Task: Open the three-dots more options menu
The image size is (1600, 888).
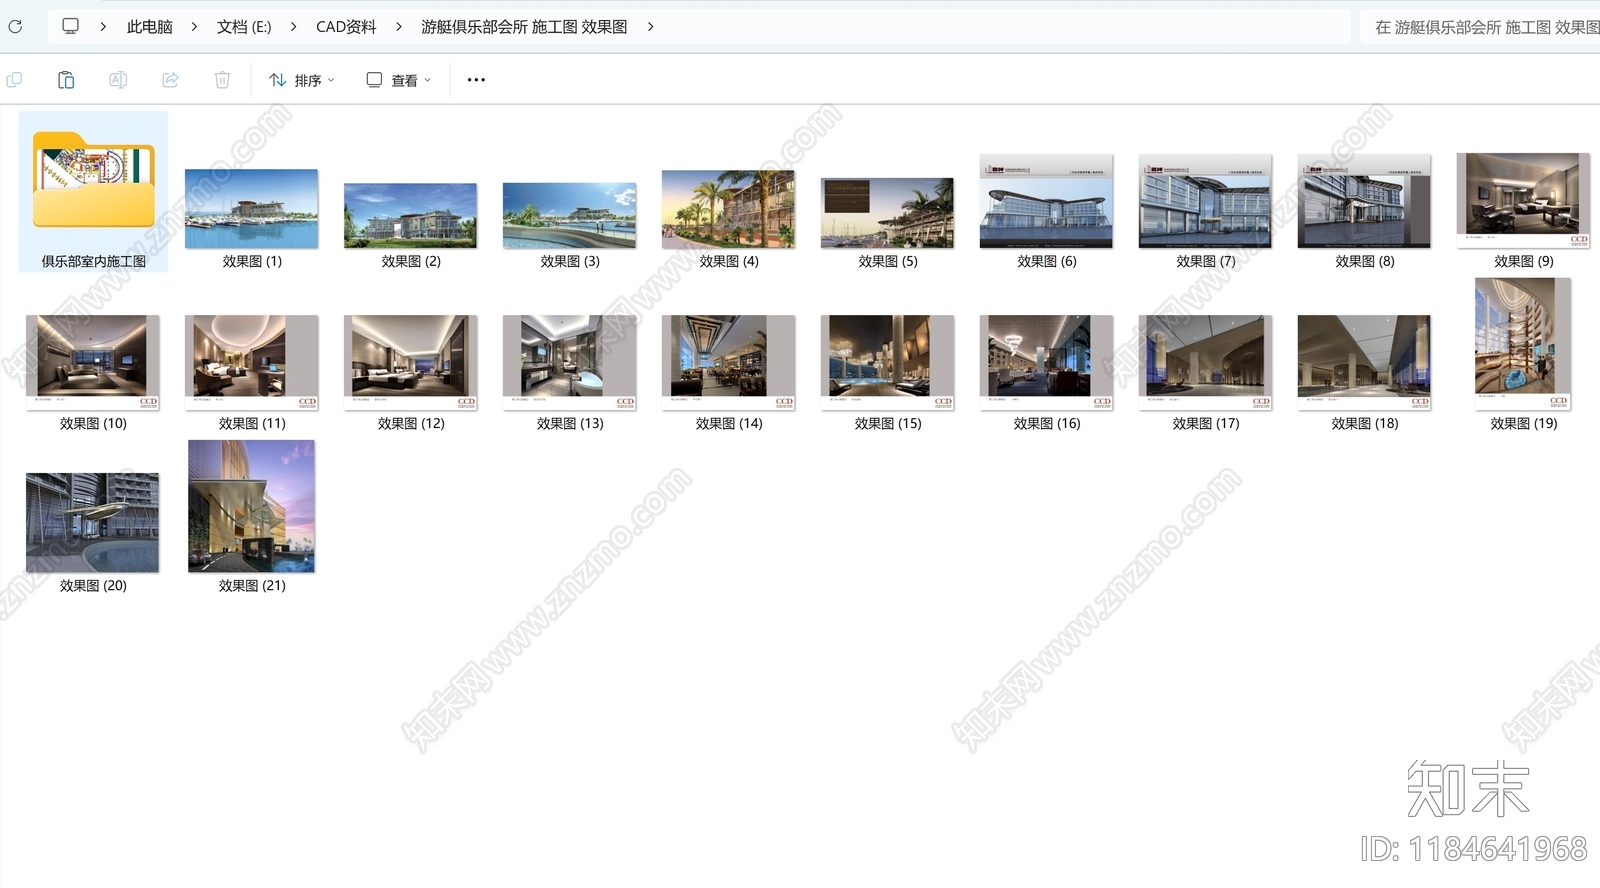Action: 476,80
